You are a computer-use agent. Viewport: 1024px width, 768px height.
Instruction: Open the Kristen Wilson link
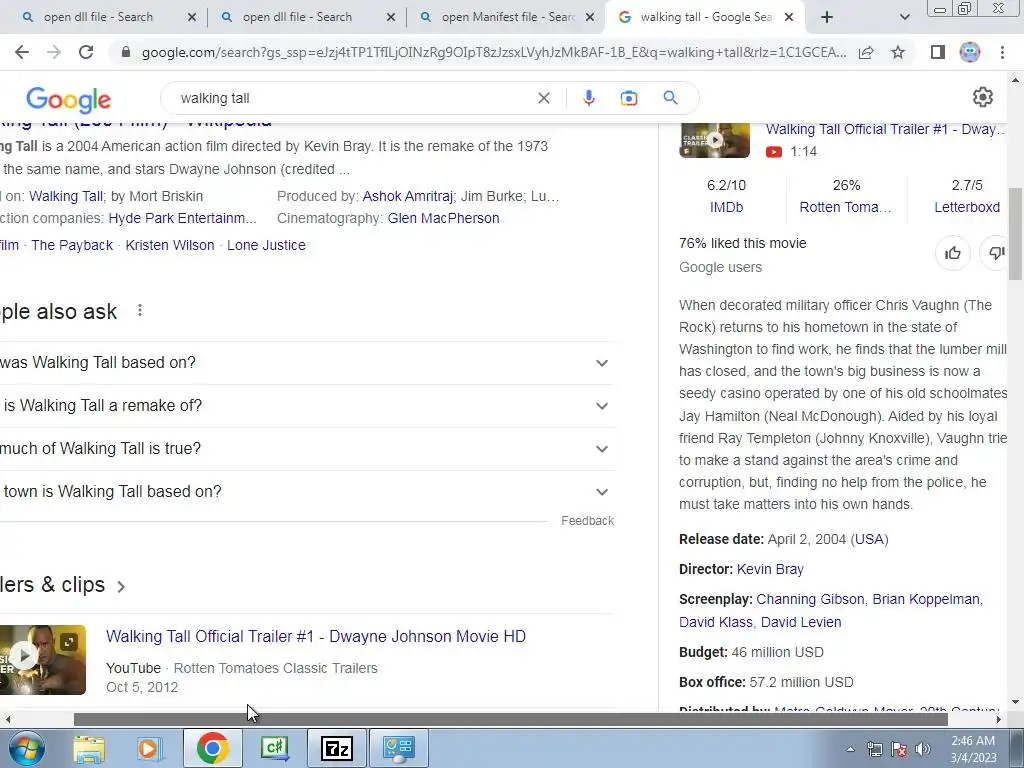[x=170, y=246]
